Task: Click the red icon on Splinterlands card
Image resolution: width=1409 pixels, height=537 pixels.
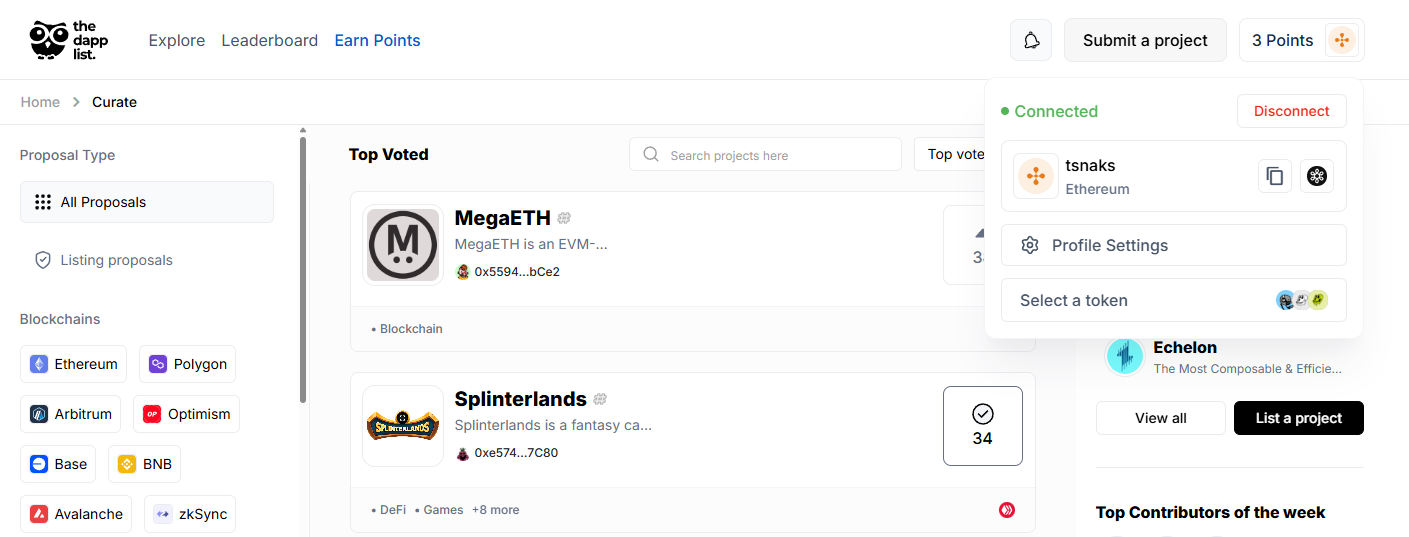Action: click(x=1007, y=510)
